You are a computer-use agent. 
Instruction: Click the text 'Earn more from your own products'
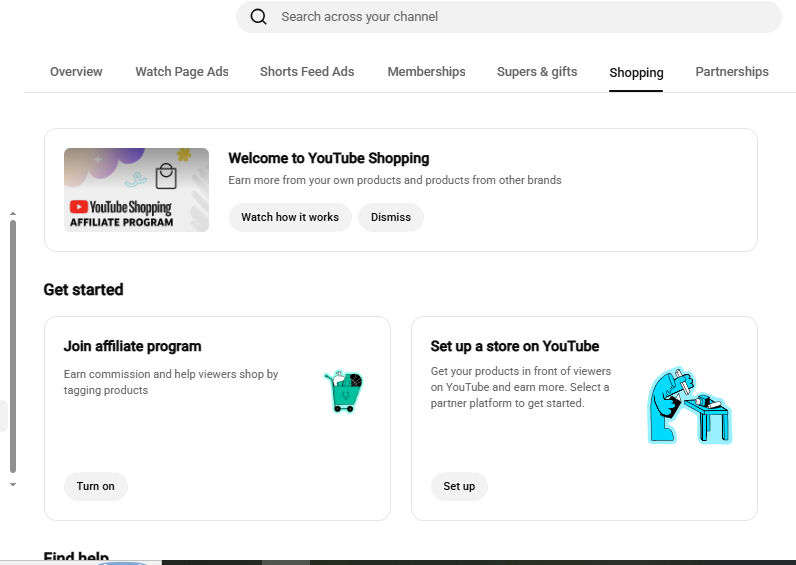coord(315,180)
